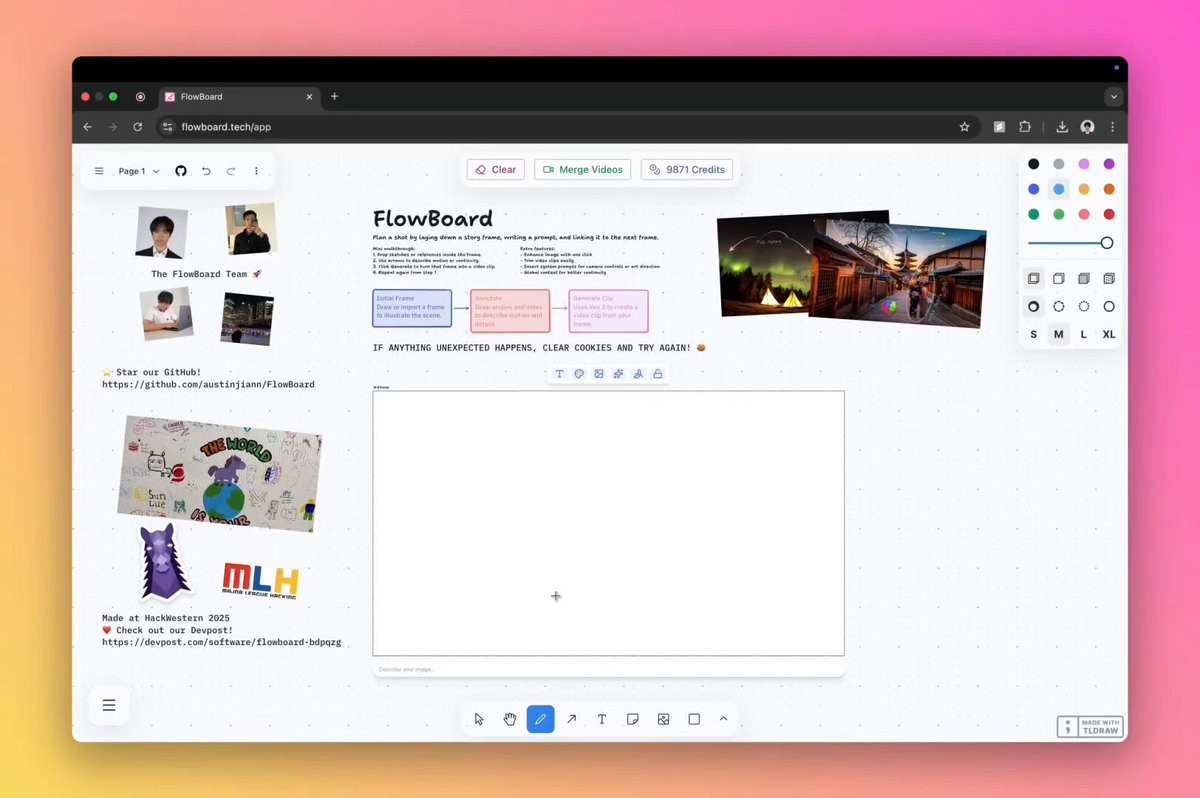The height and width of the screenshot is (798, 1200).
Task: Click the Clear button
Action: pos(496,170)
